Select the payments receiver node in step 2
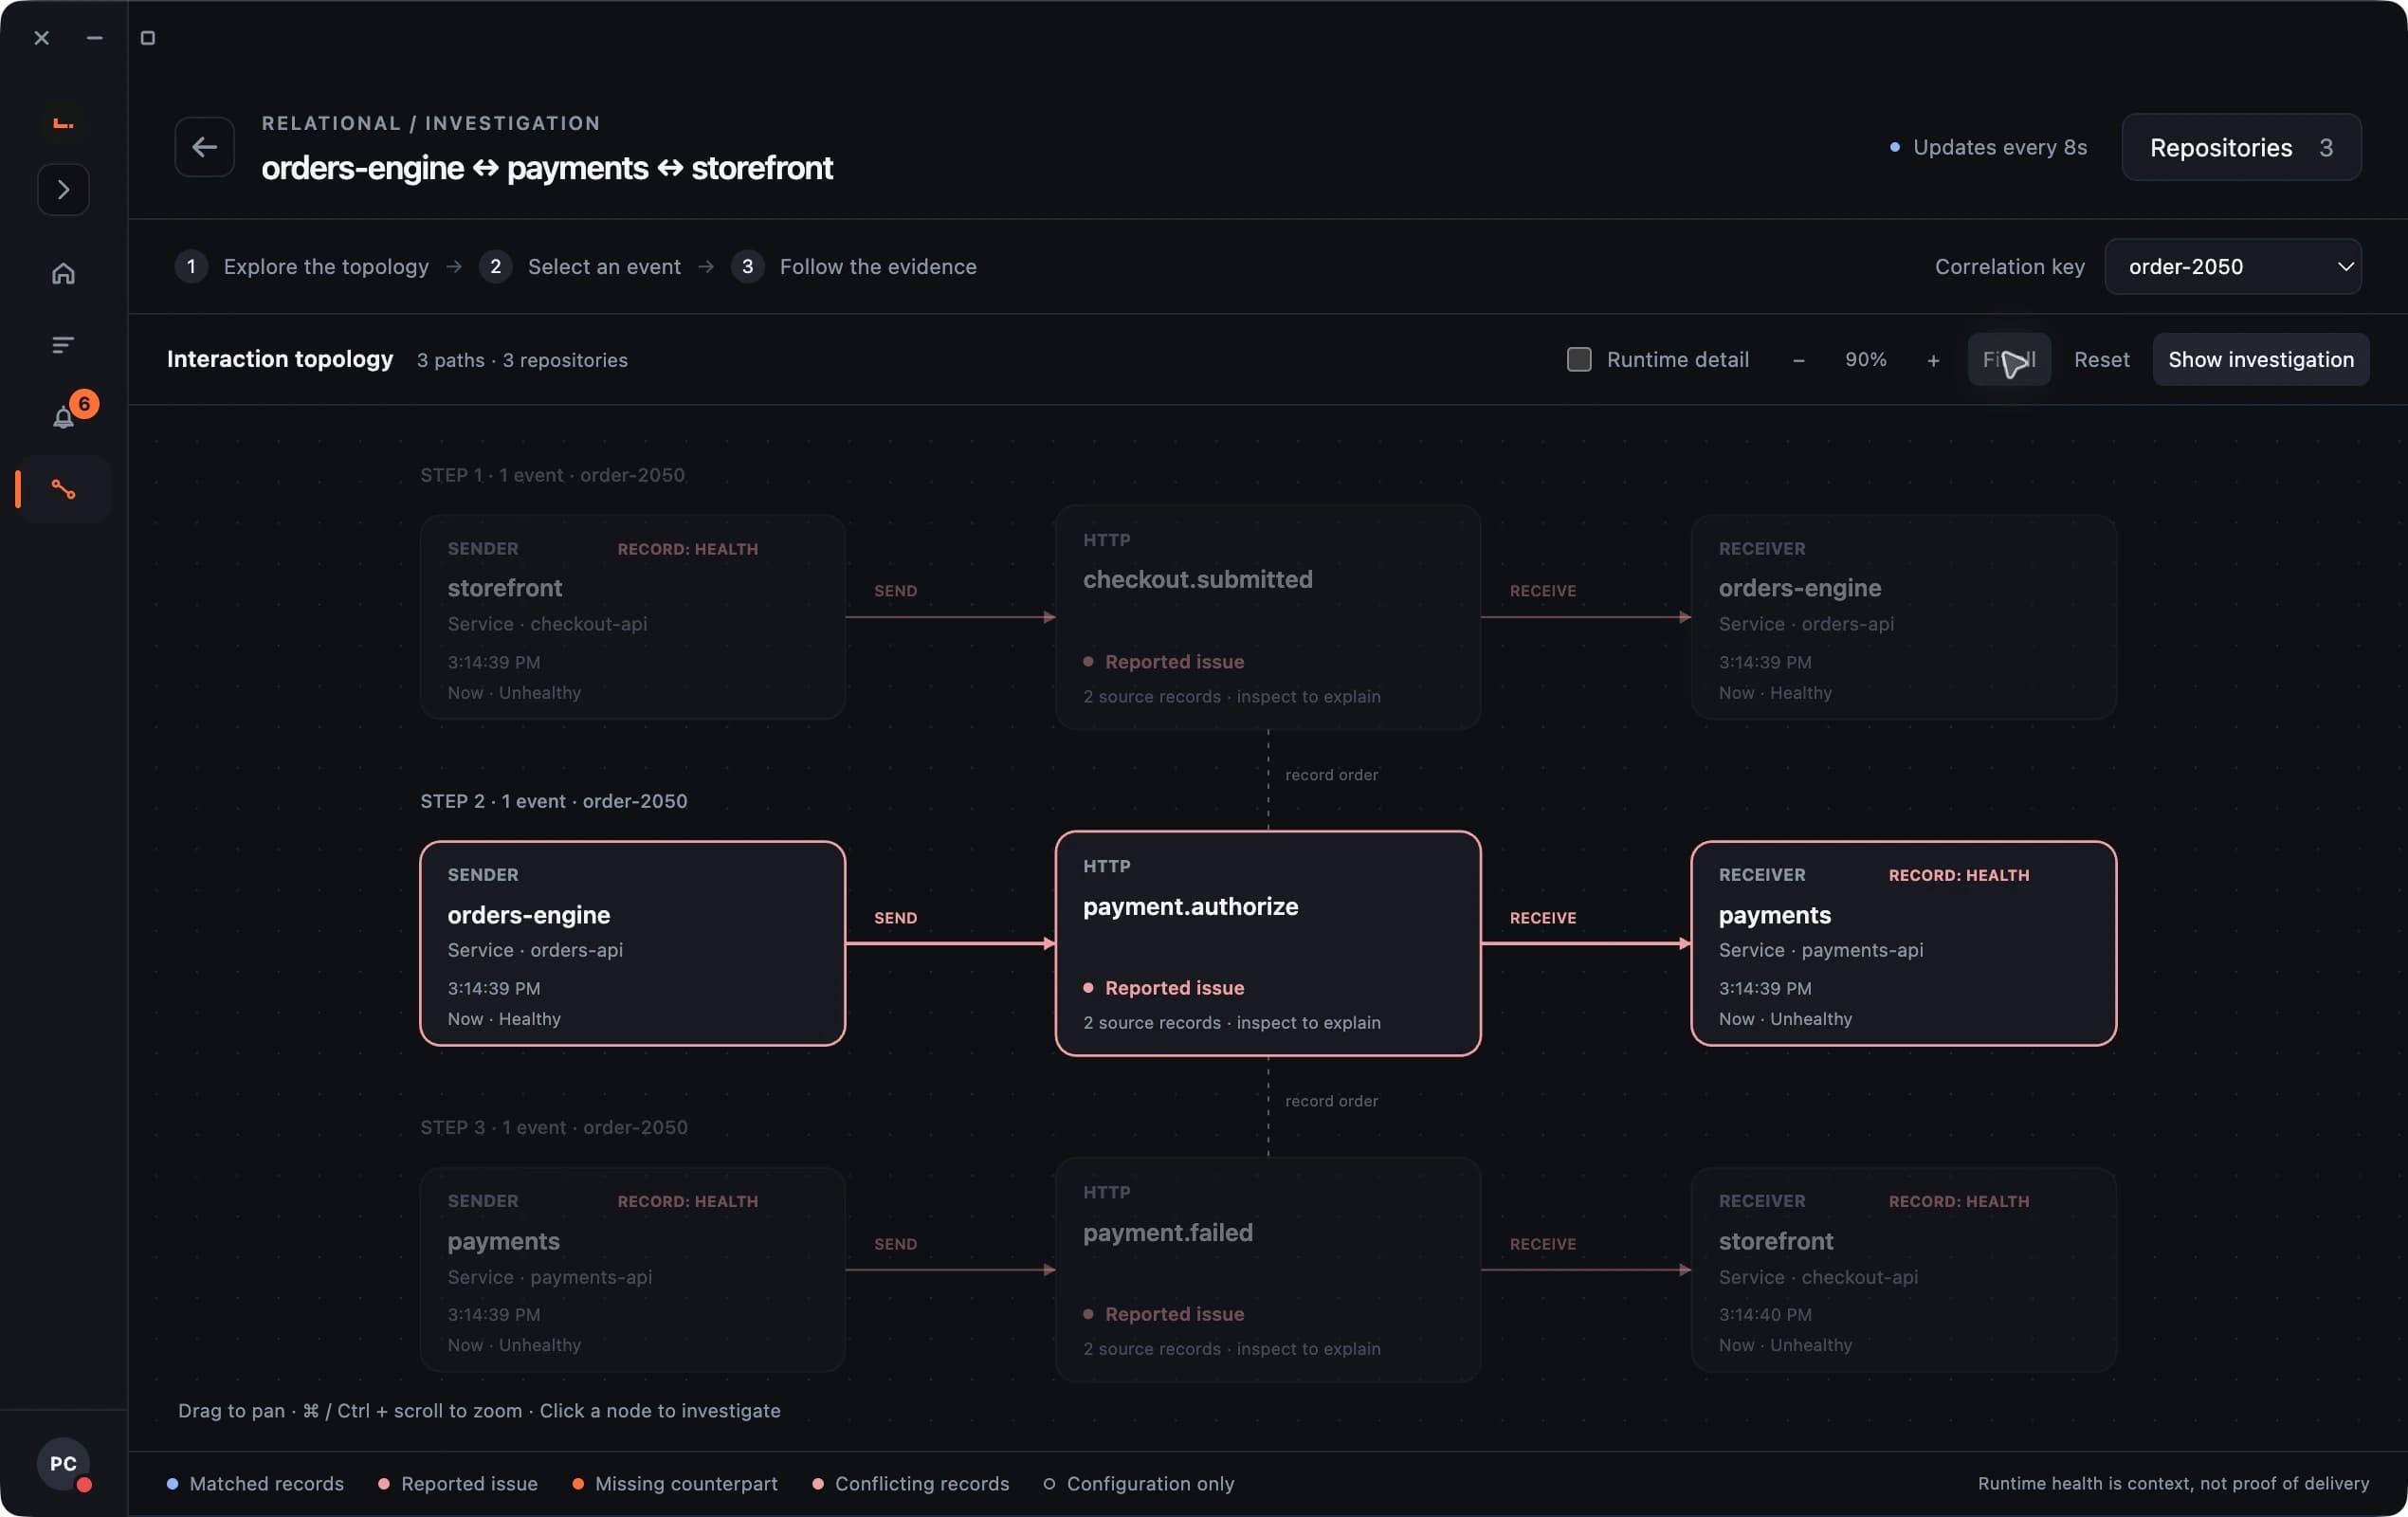Viewport: 2408px width, 1517px height. 1903,943
